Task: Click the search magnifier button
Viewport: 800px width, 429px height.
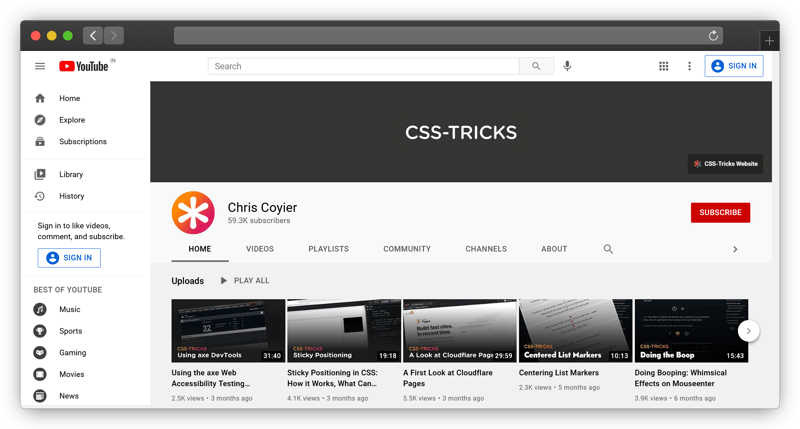Action: click(536, 66)
